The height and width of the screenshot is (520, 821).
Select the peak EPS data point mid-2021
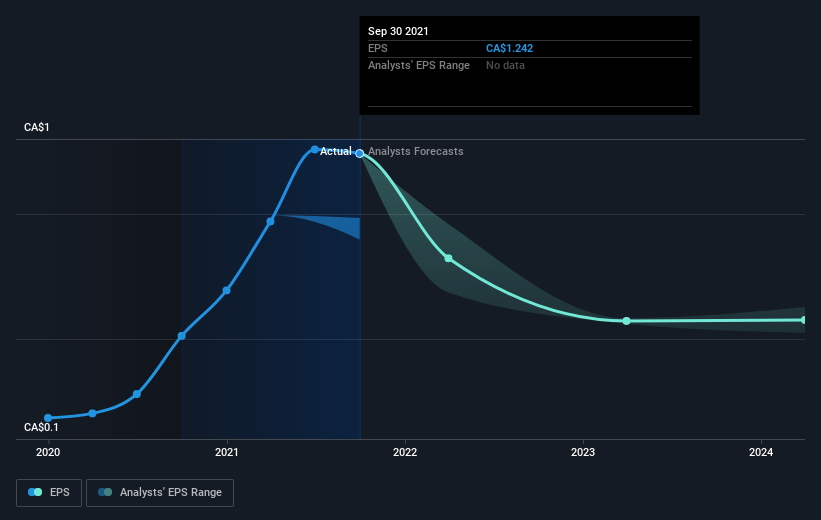pos(315,150)
